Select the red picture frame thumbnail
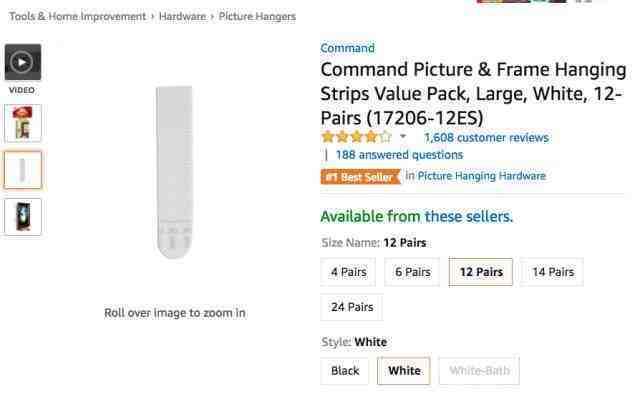 click(23, 123)
